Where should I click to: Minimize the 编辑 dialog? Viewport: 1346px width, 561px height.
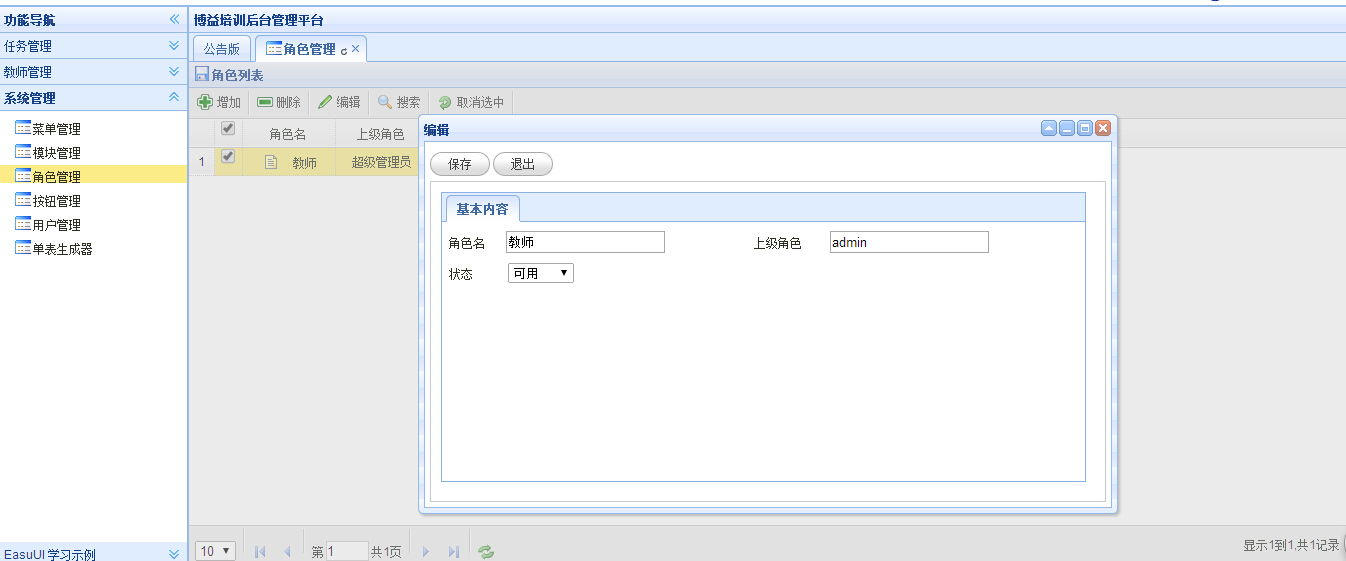1067,128
